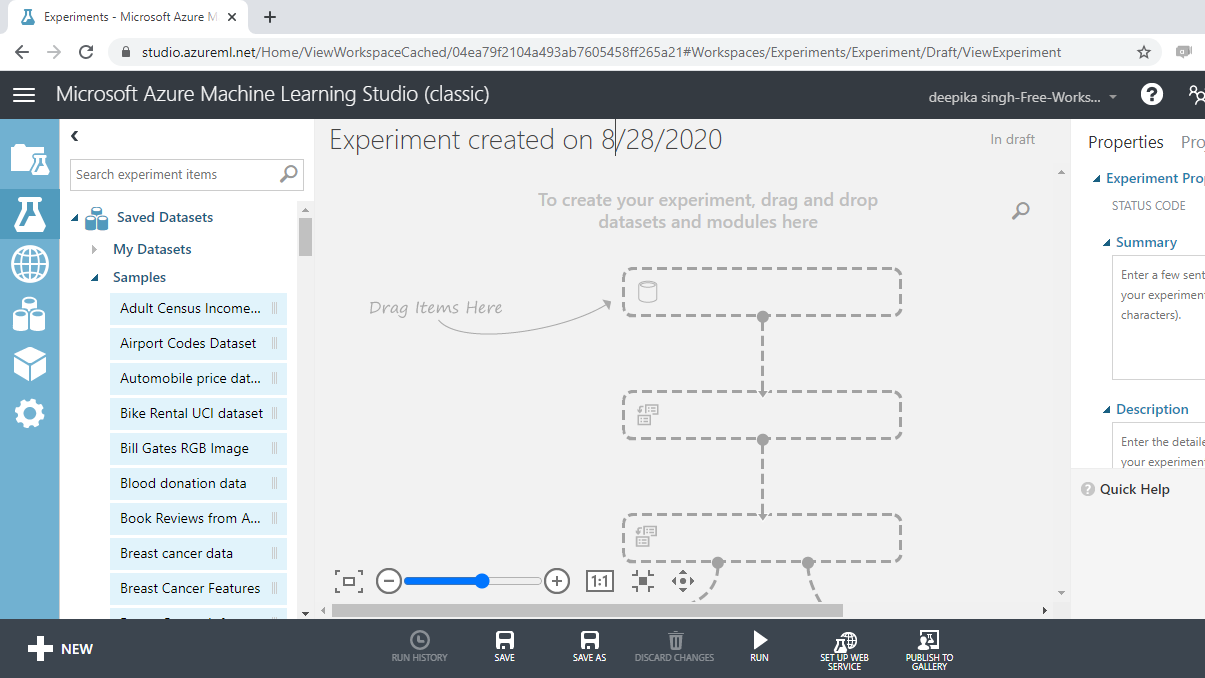This screenshot has width=1205, height=678.
Task: Open the Help question mark icon
Action: (x=1152, y=94)
